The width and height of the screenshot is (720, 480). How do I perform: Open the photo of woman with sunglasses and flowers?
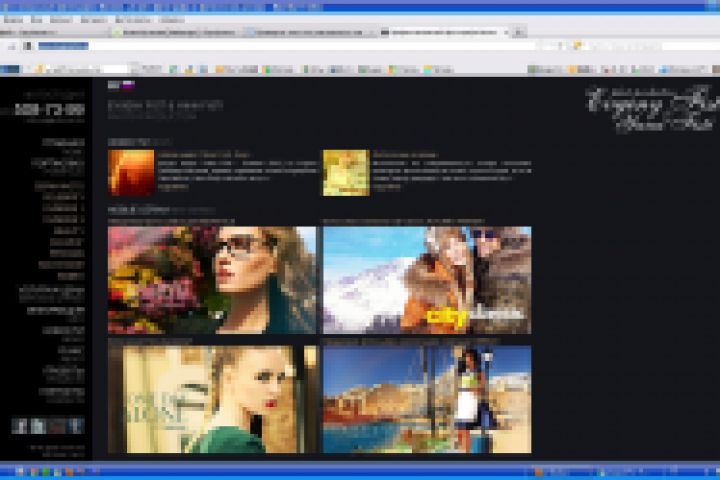pos(212,280)
